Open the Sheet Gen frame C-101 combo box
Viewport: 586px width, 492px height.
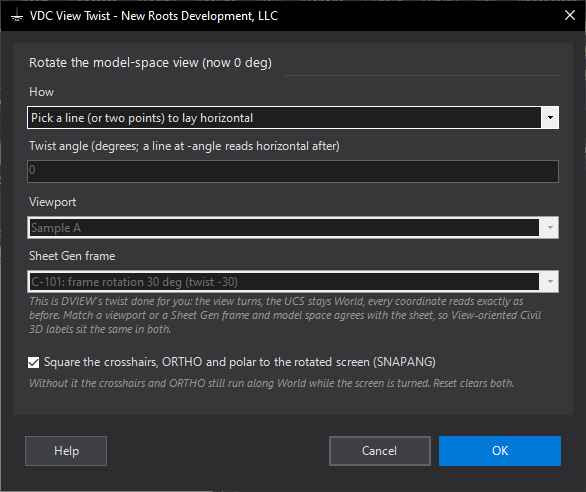click(293, 282)
